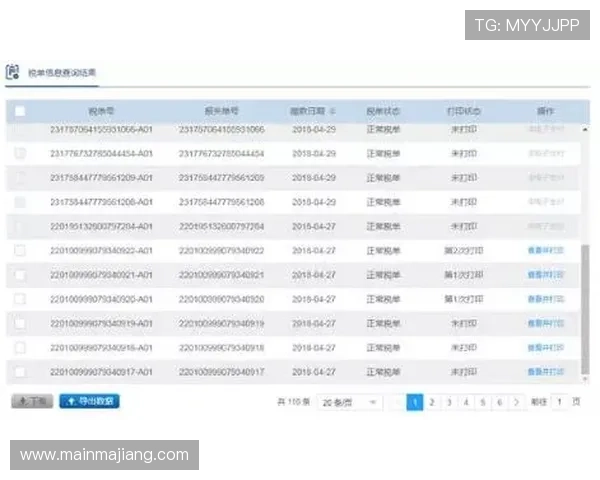Image resolution: width=600 pixels, height=480 pixels.
Task: Check the row for bill 231758447779561208-A01
Action: (x=20, y=202)
